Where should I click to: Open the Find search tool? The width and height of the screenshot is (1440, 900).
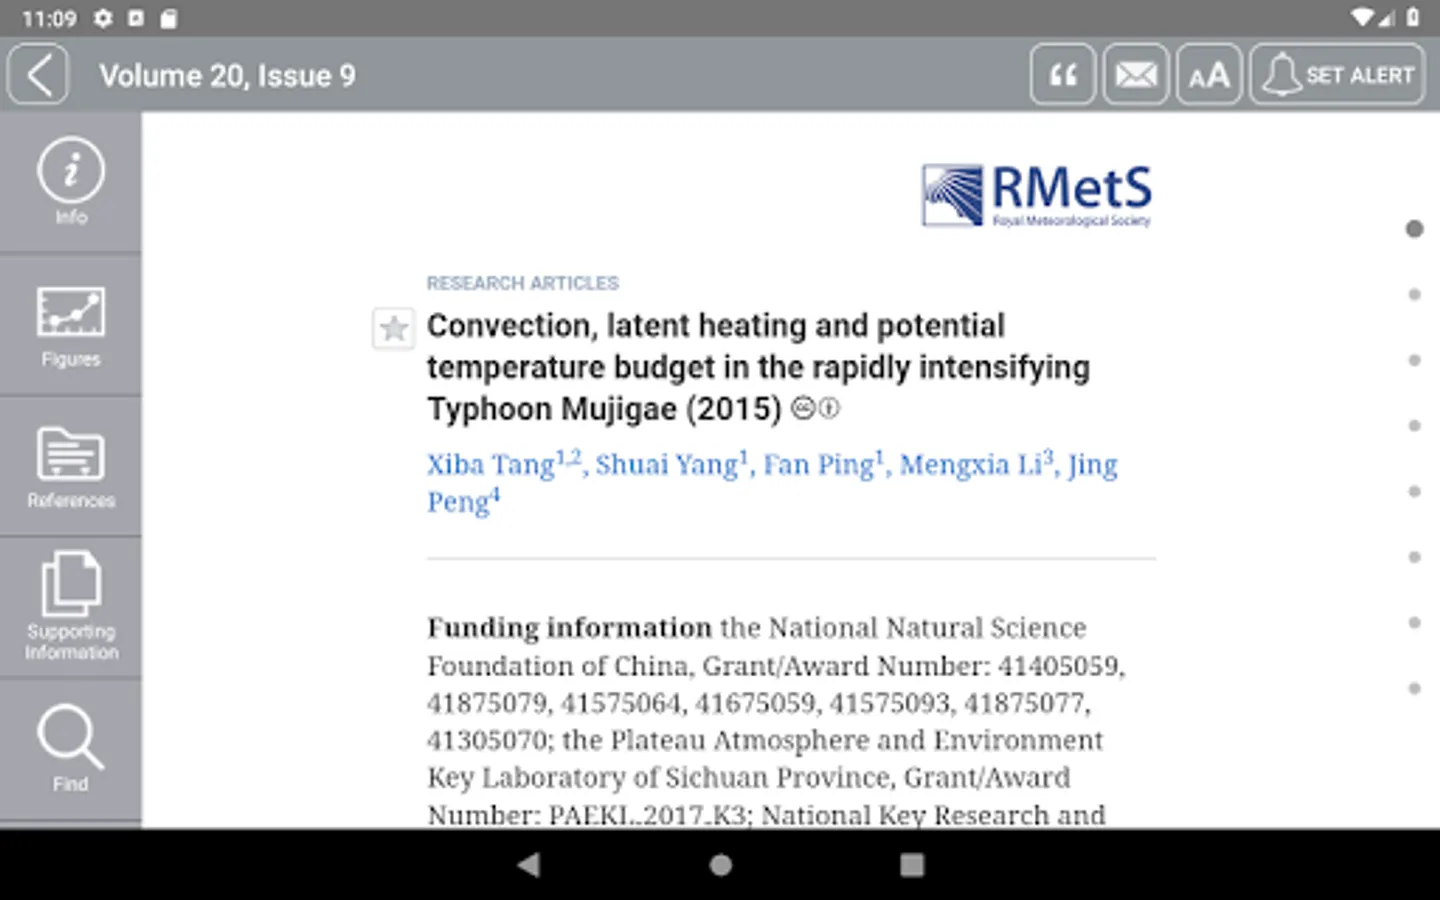tap(70, 749)
